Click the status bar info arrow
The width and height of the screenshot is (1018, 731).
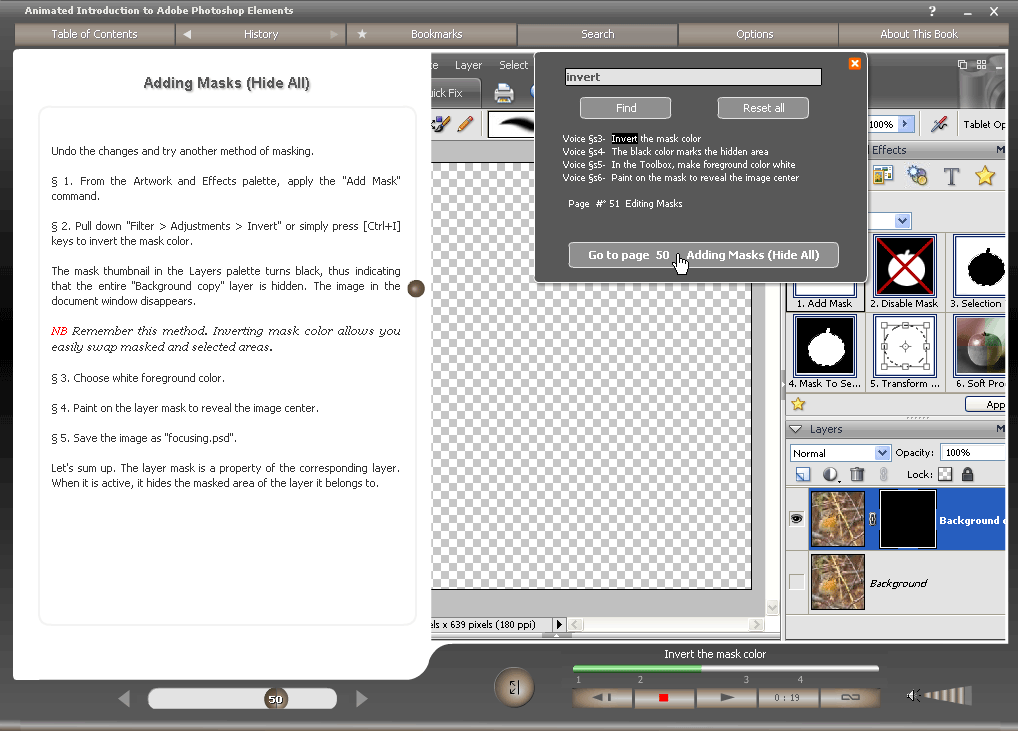click(x=559, y=624)
